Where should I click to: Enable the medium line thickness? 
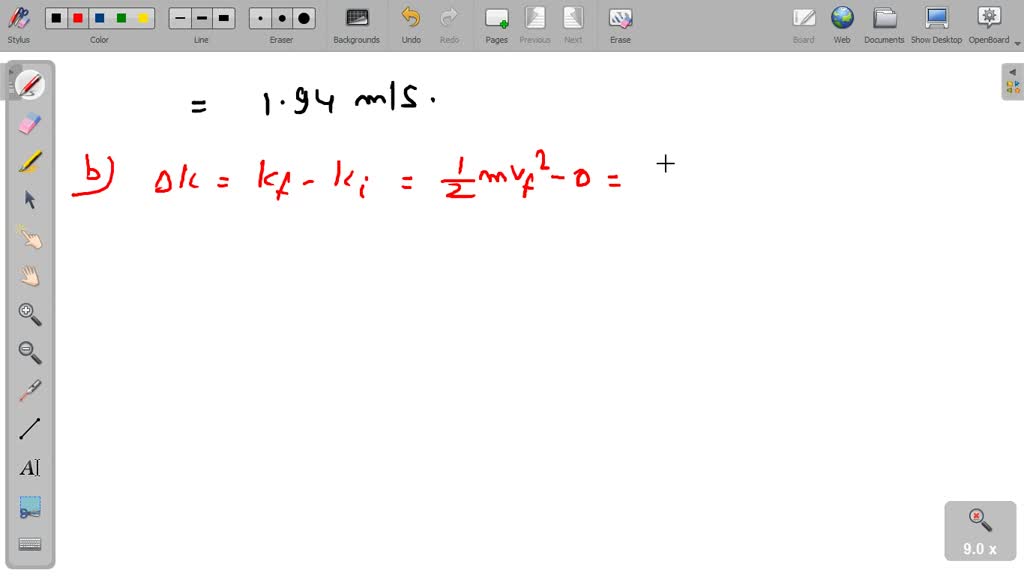tap(200, 17)
